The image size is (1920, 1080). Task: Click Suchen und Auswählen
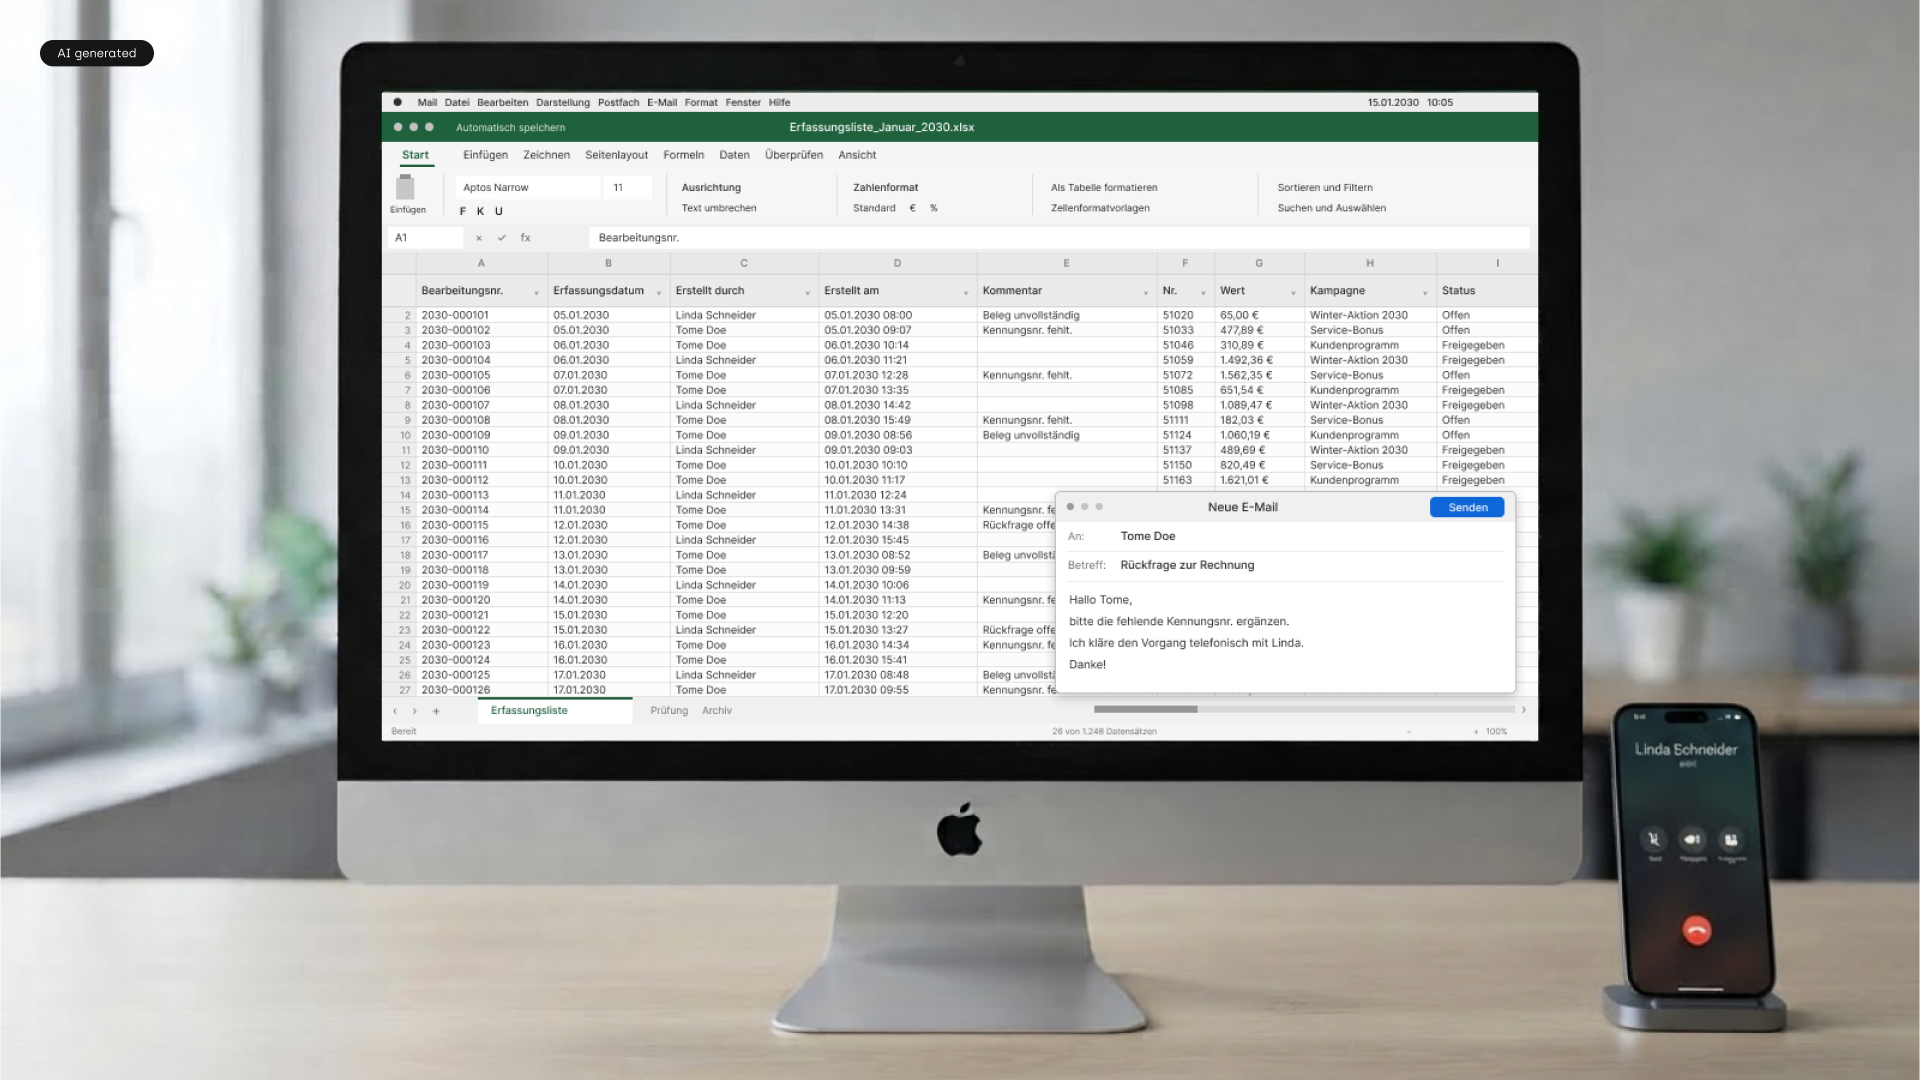[x=1331, y=208]
